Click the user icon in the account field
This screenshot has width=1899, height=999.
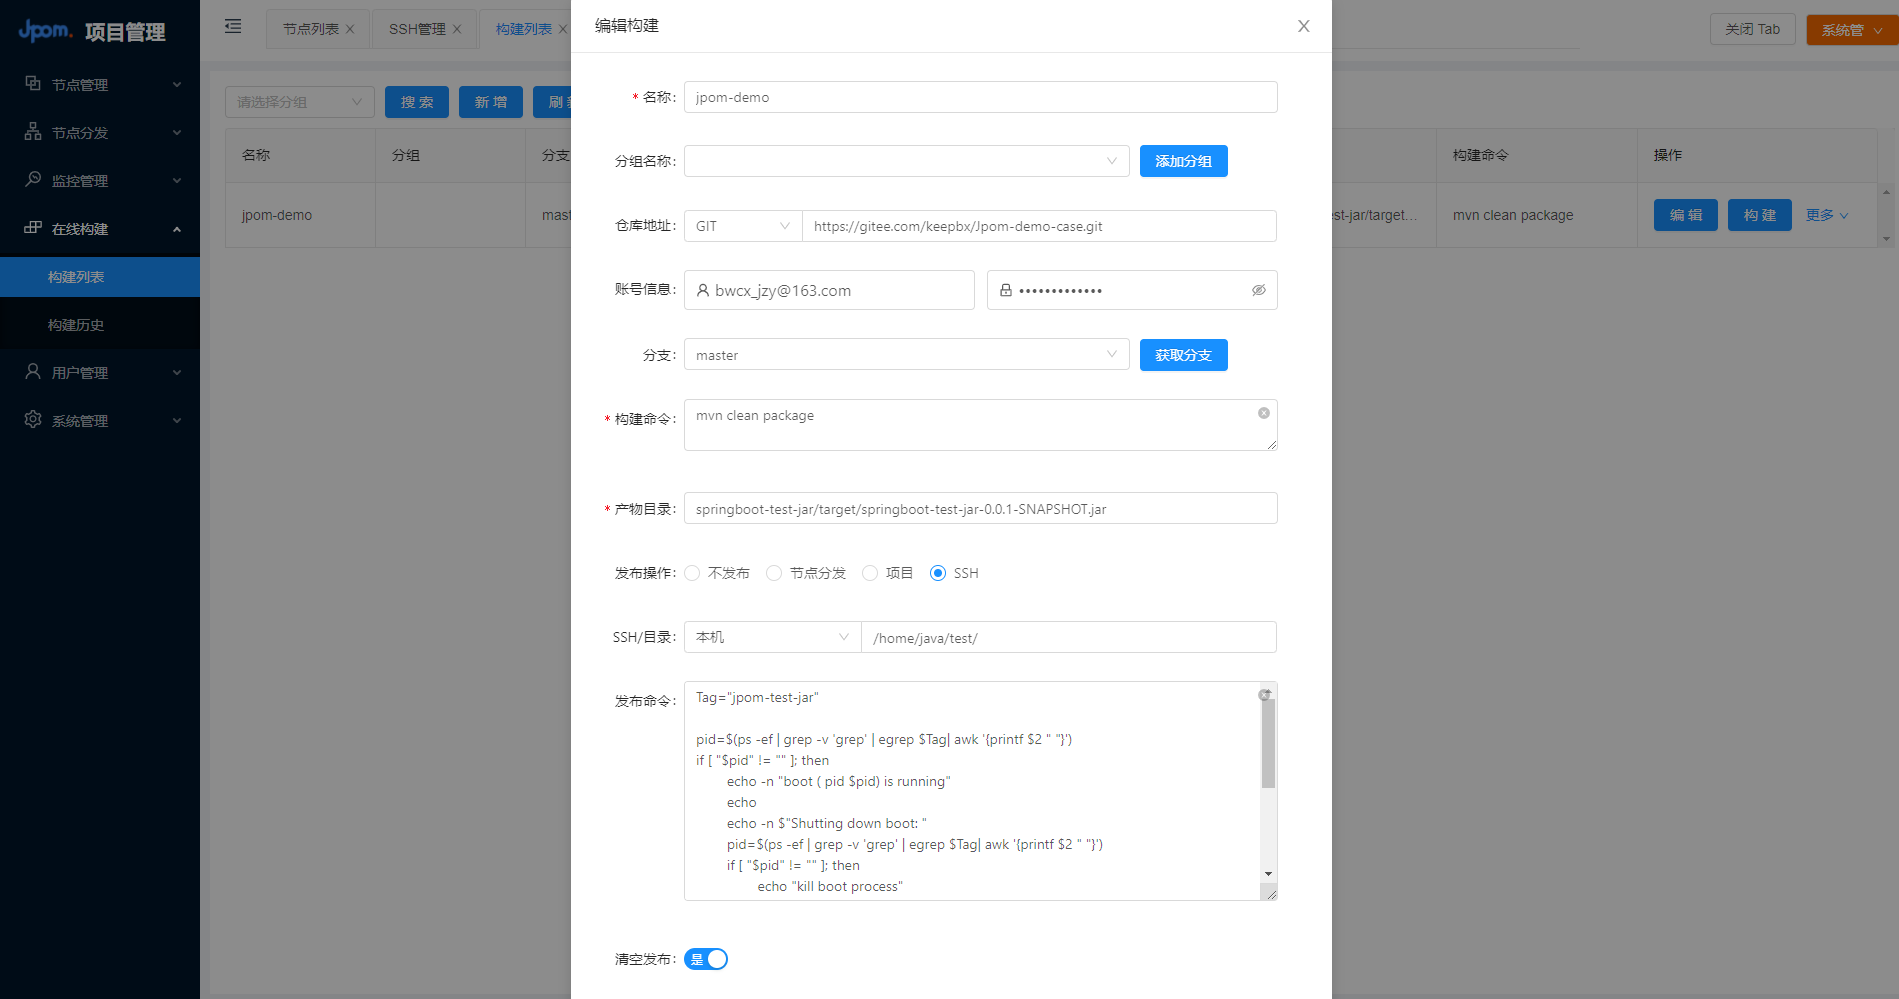tap(703, 290)
